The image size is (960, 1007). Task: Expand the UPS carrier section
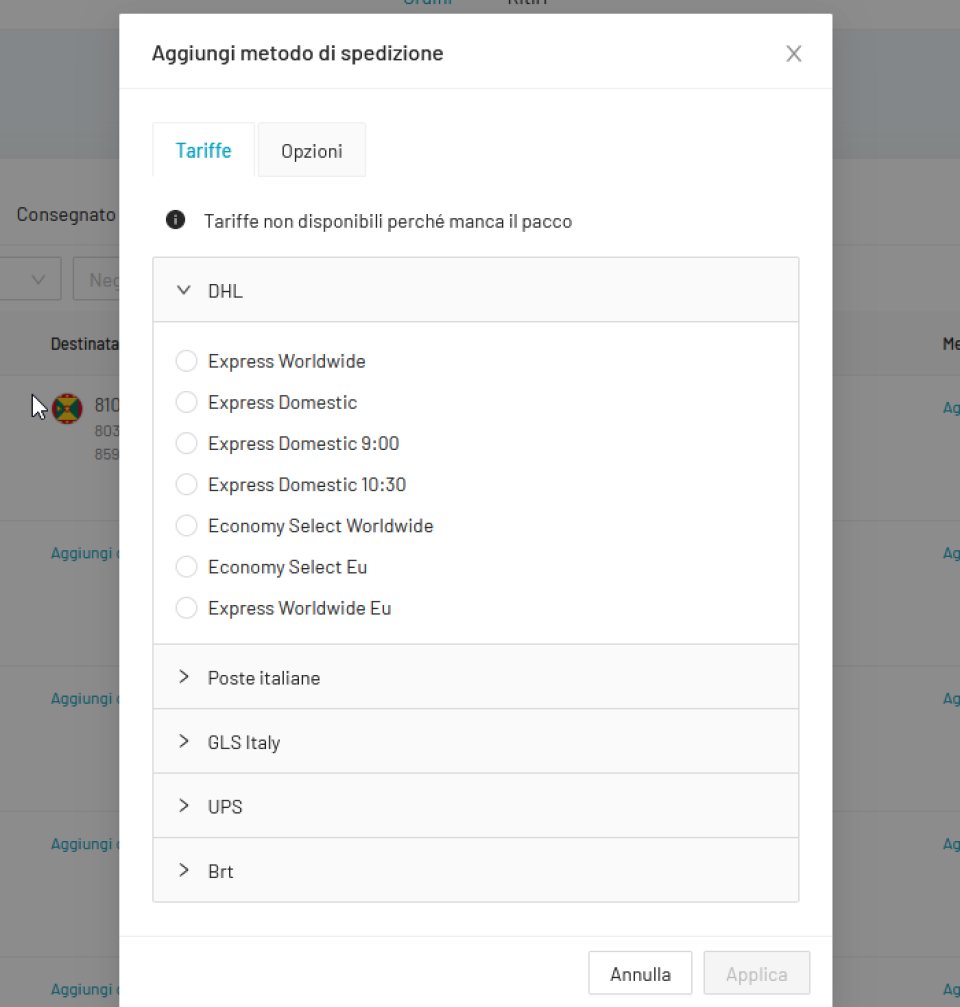(x=184, y=806)
